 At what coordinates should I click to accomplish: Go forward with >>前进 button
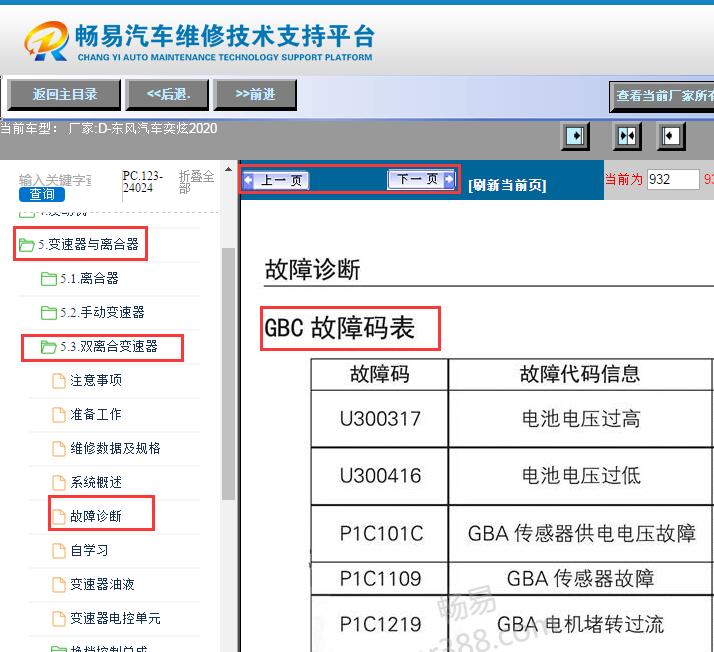pyautogui.click(x=255, y=95)
